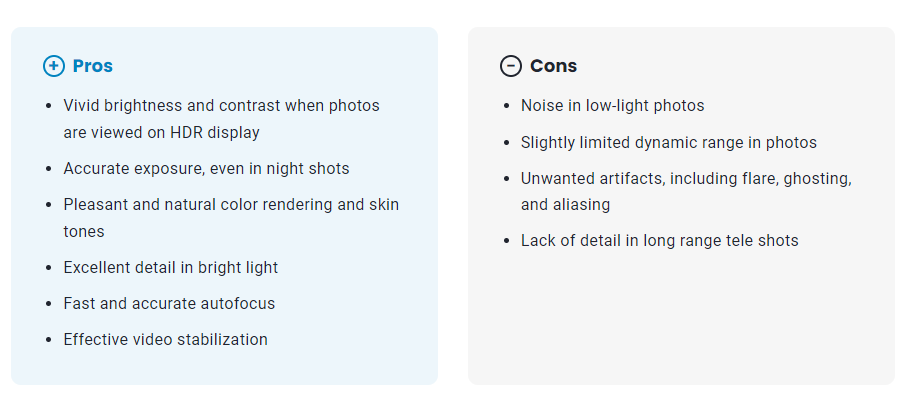Click "Fast and accurate autofocus" item
The width and height of the screenshot is (906, 404).
tap(169, 303)
